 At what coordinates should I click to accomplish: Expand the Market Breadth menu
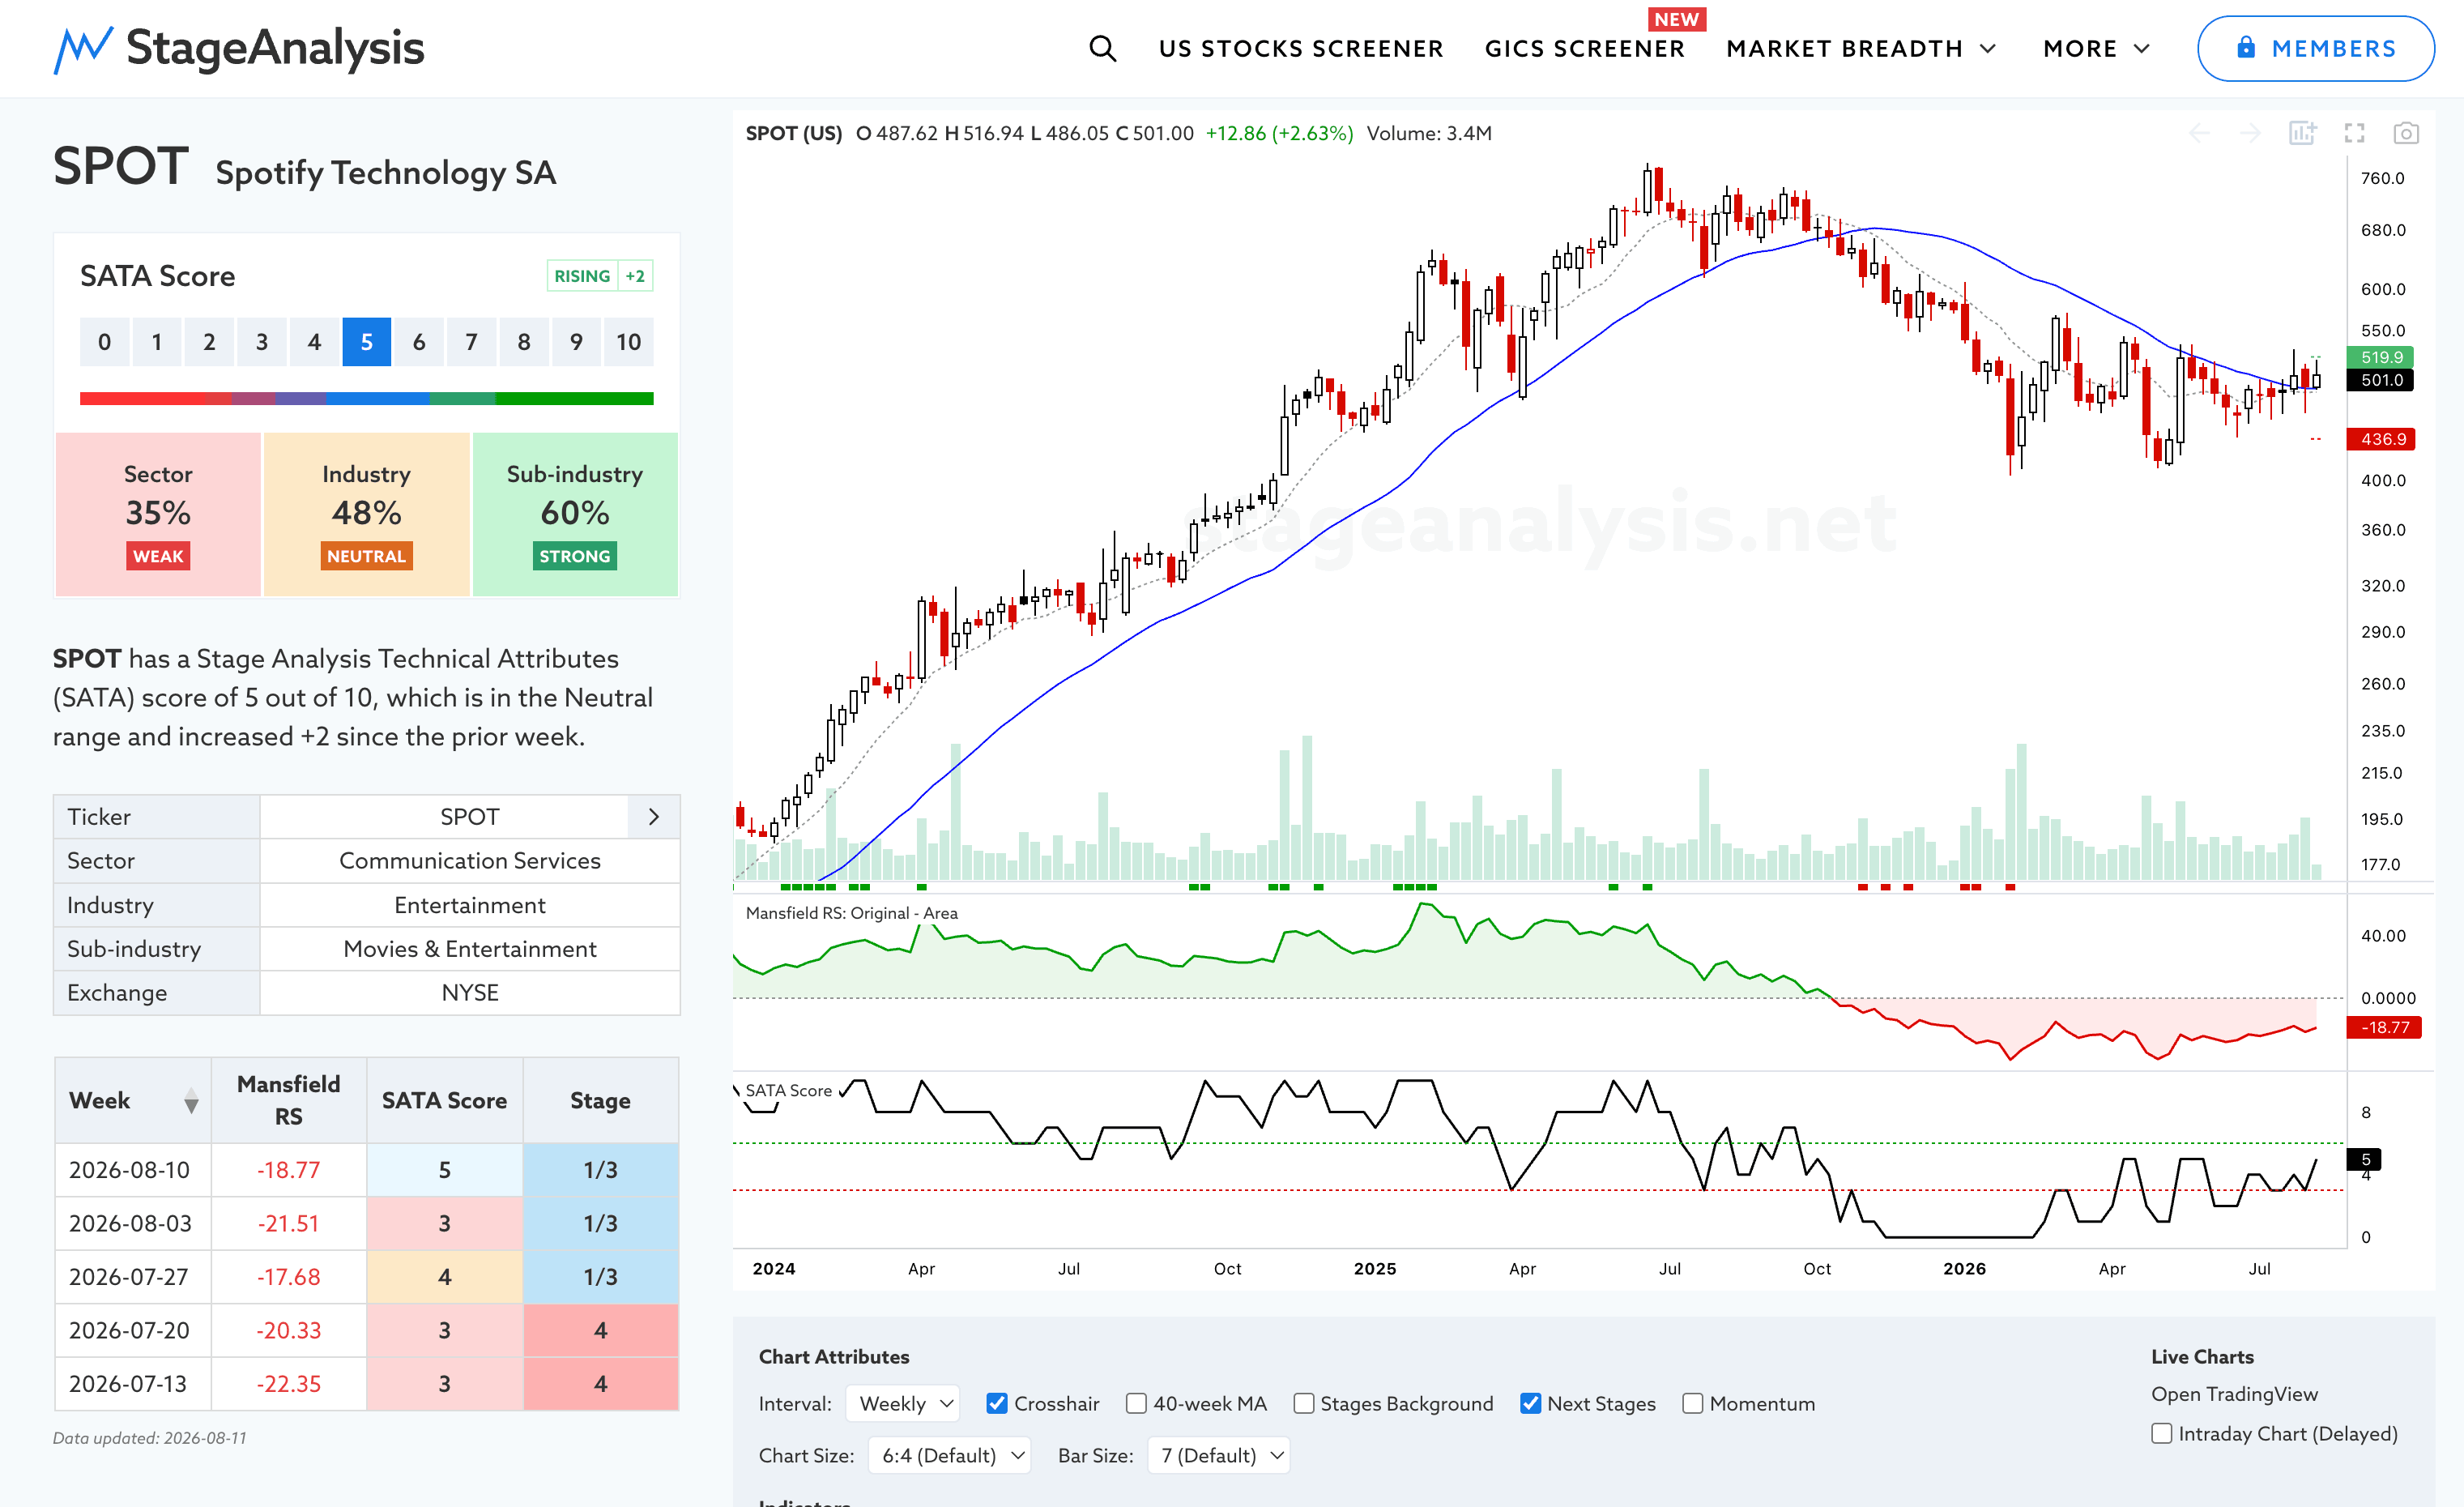tap(1861, 48)
